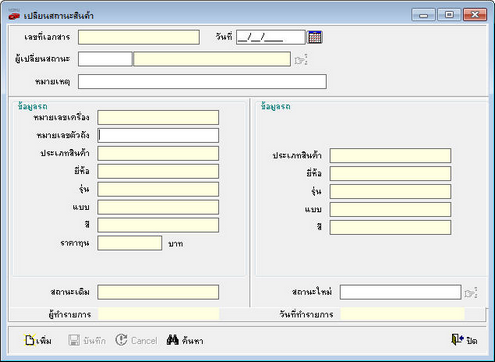Click the วันที่ทำรายการ status field
This screenshot has width=495, height=362.
point(402,314)
